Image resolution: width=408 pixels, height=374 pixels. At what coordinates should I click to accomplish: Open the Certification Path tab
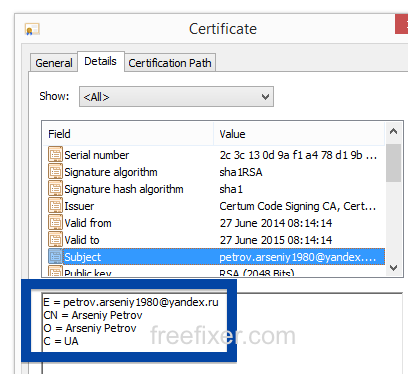pyautogui.click(x=170, y=63)
